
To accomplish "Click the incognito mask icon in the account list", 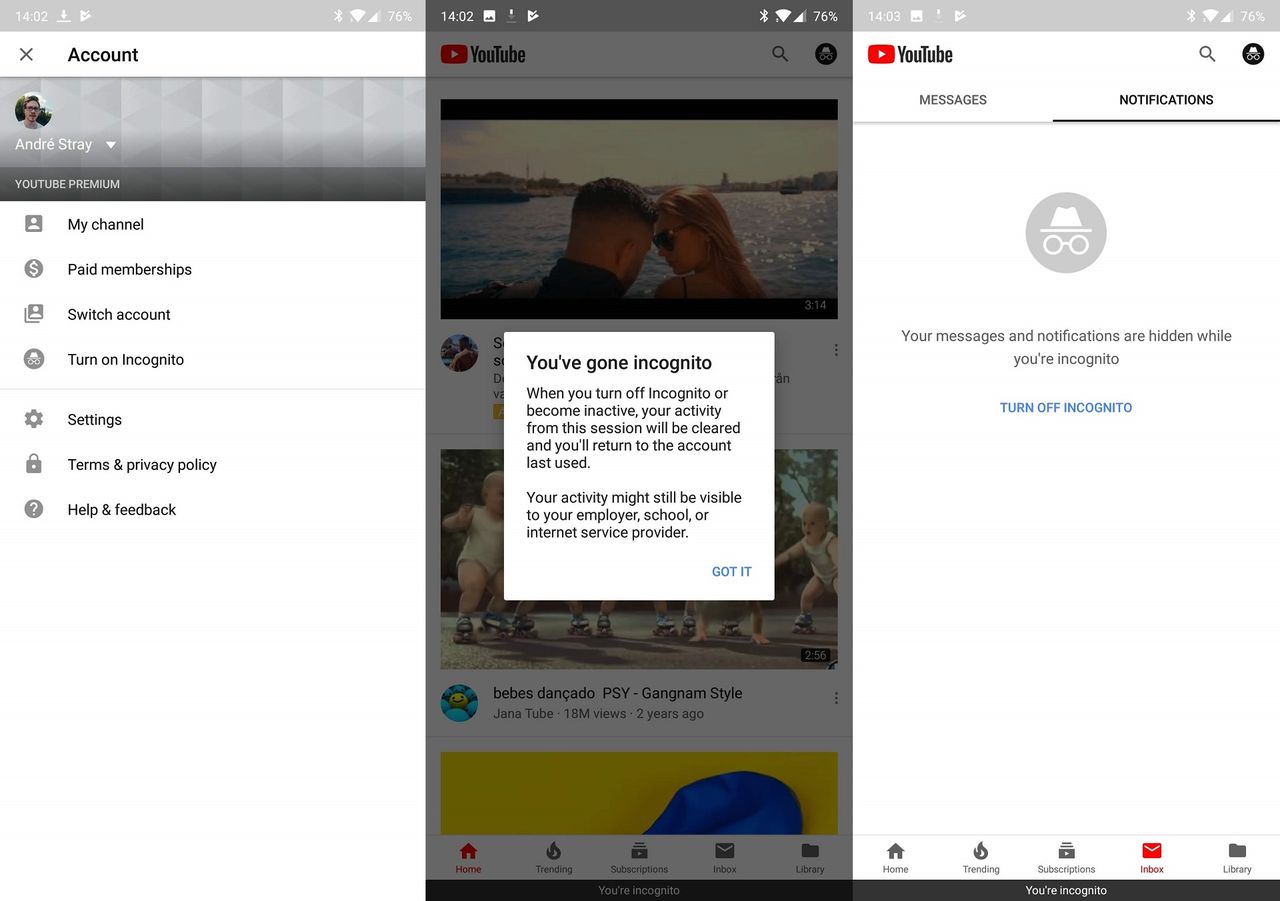I will [34, 359].
